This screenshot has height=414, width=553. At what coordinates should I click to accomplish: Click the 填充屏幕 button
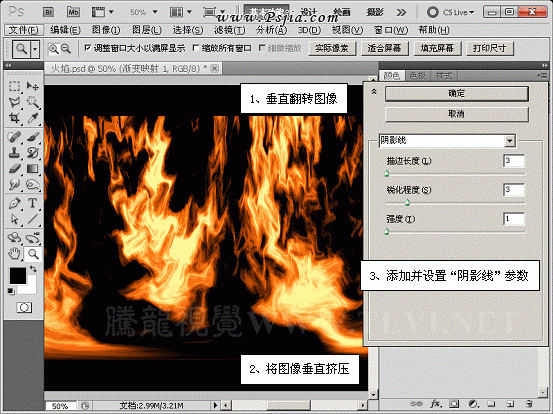pos(437,48)
